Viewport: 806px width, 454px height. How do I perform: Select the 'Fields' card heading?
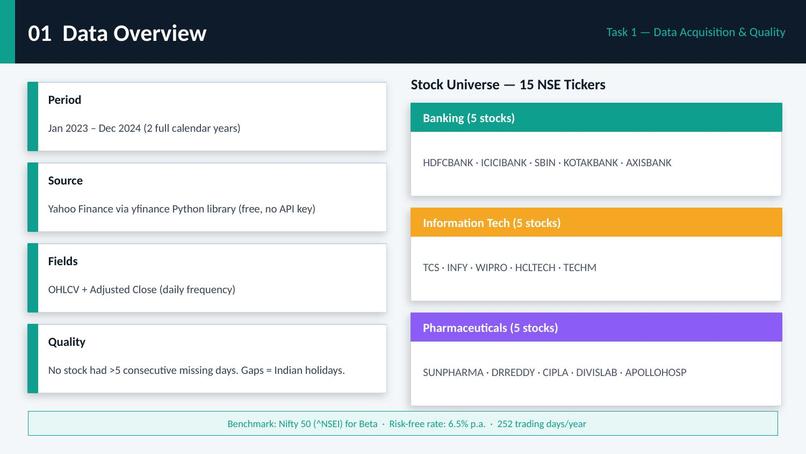(63, 261)
